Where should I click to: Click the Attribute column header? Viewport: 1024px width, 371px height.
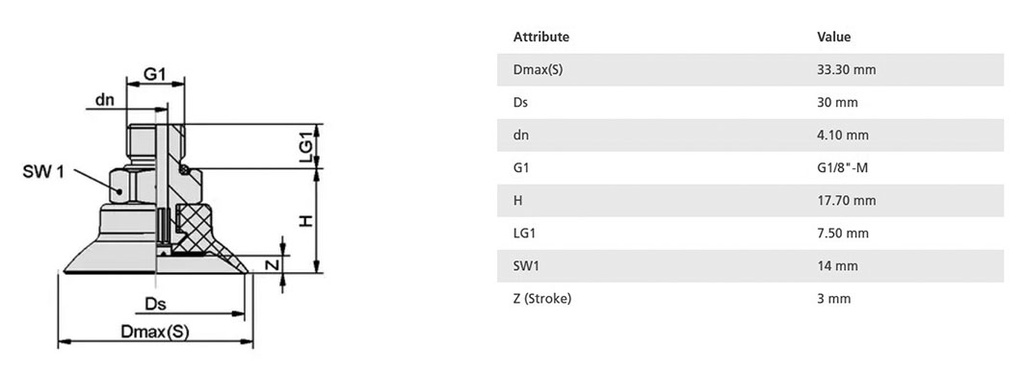tap(541, 37)
